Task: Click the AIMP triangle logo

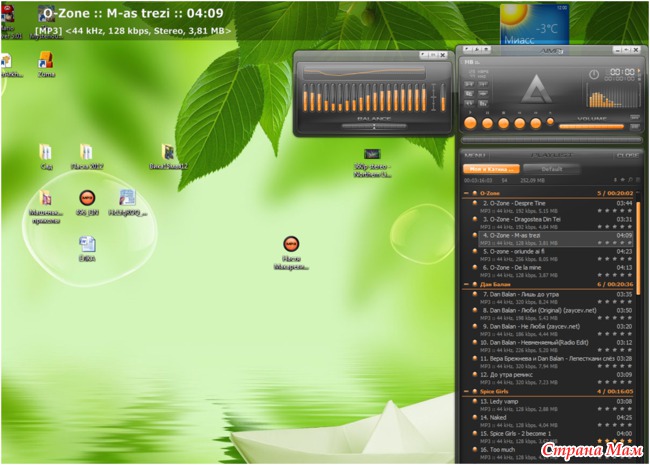Action: 536,89
